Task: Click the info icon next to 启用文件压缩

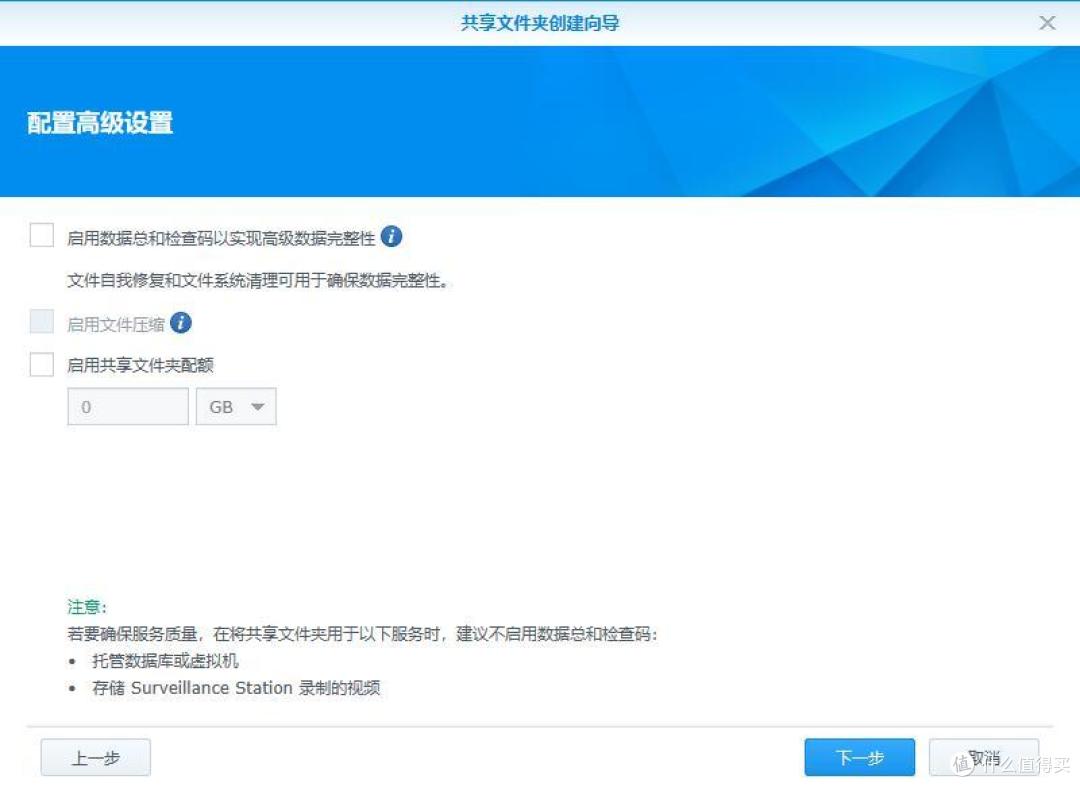Action: [181, 323]
